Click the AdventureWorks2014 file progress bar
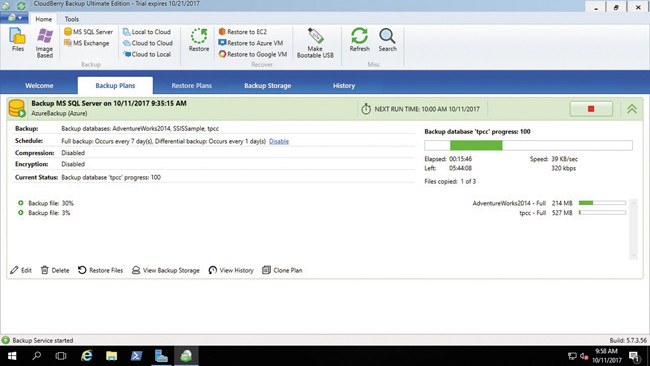650x366 pixels. 602,203
